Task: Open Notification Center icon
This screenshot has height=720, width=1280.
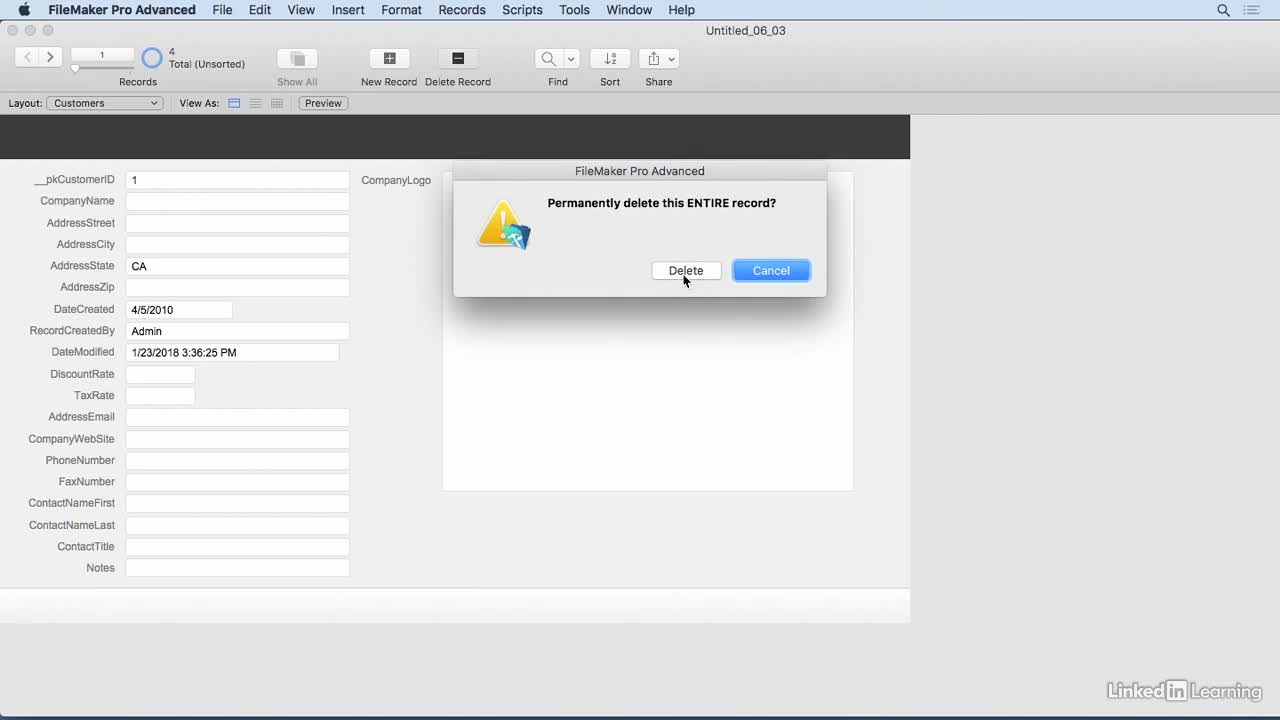Action: [x=1252, y=10]
